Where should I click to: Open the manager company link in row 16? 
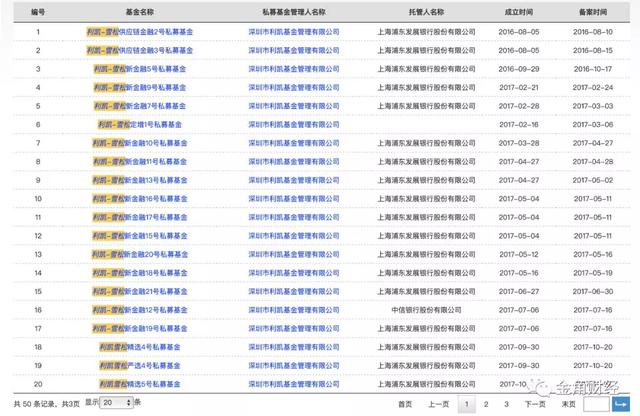click(294, 310)
